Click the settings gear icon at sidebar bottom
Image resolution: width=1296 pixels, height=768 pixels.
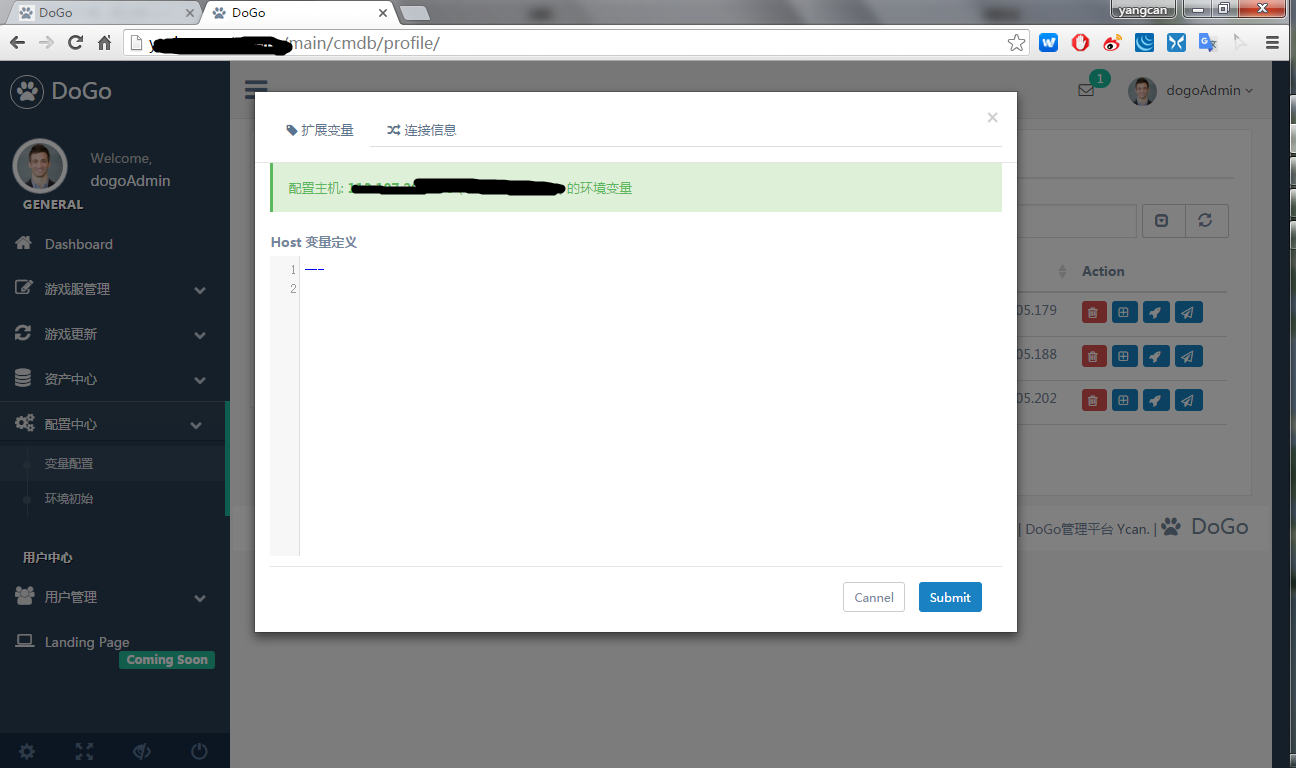(27, 751)
